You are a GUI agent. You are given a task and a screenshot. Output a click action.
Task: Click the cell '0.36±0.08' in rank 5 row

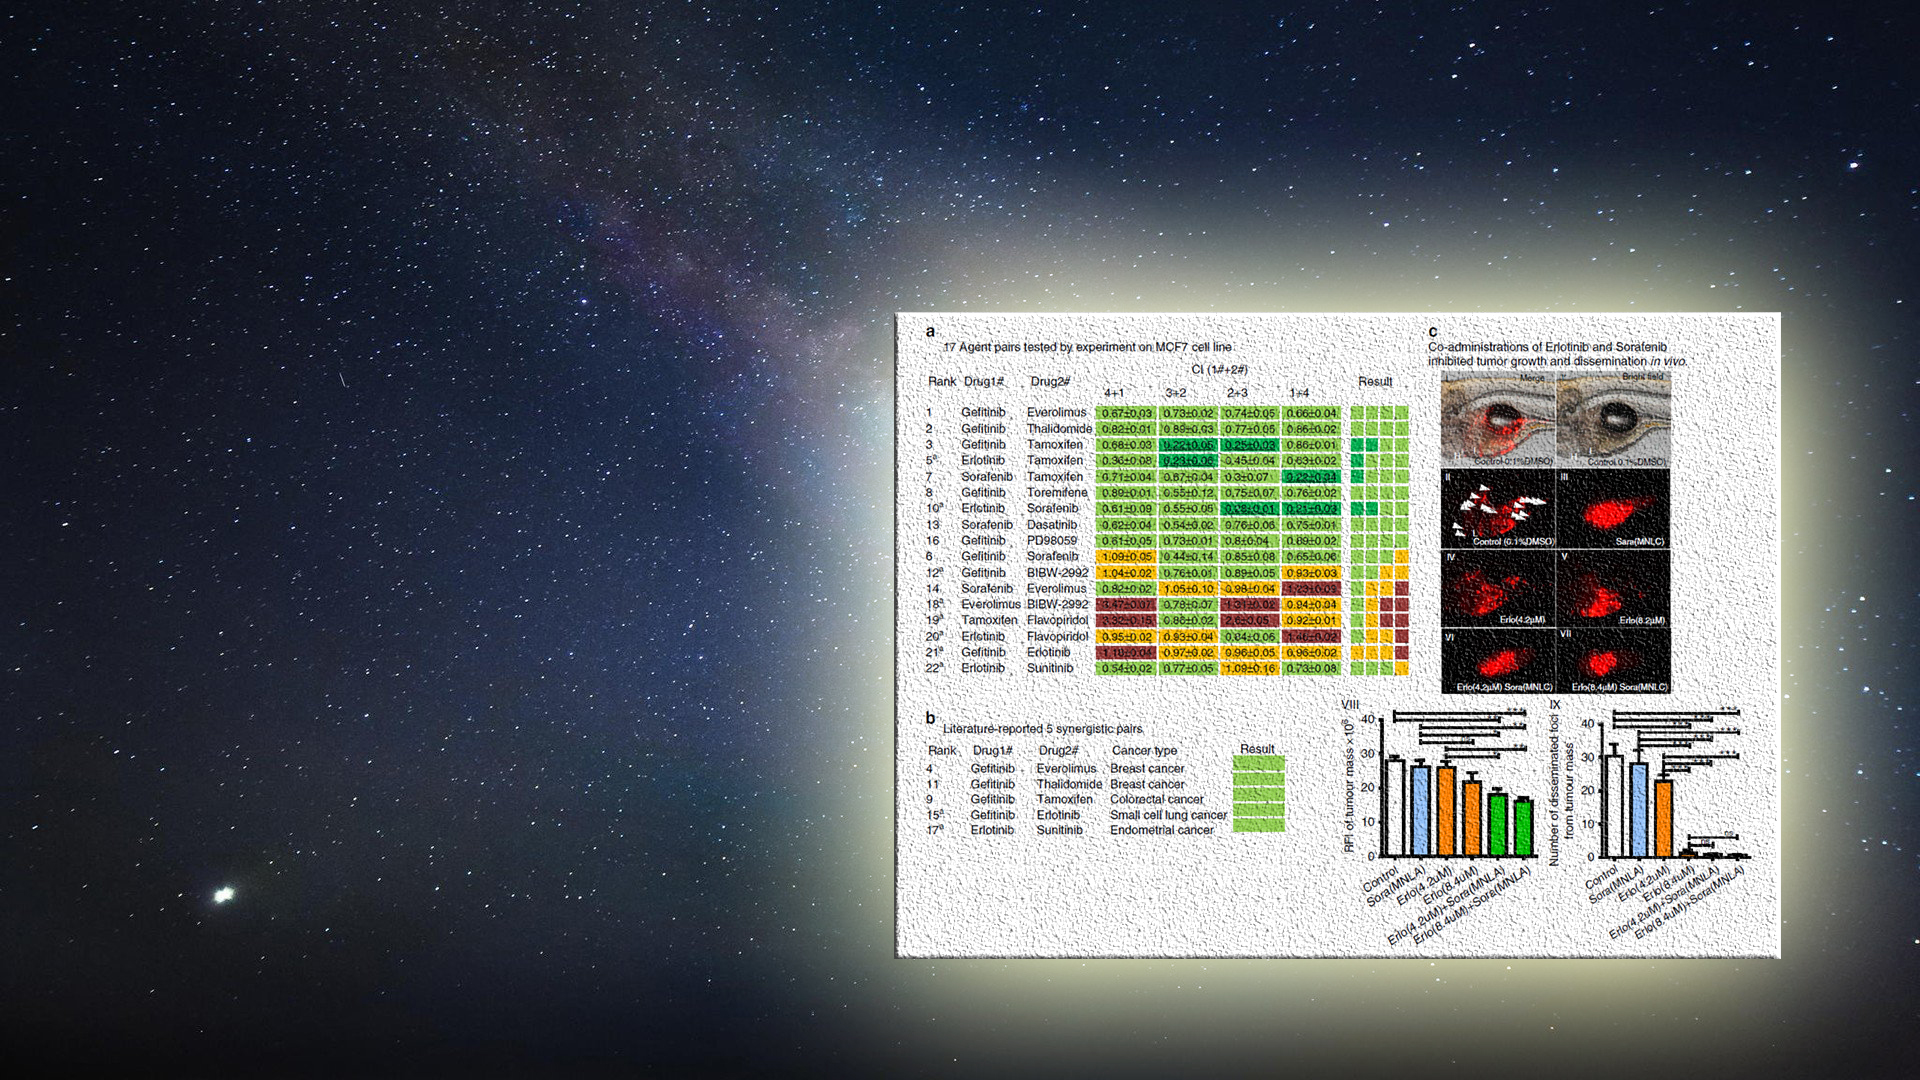[1127, 461]
